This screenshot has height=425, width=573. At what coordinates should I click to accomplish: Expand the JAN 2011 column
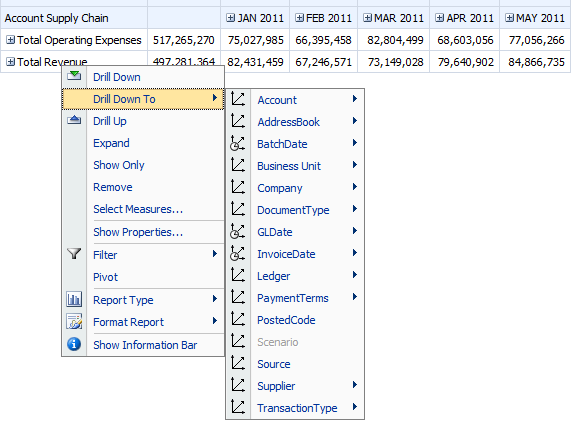tap(230, 18)
